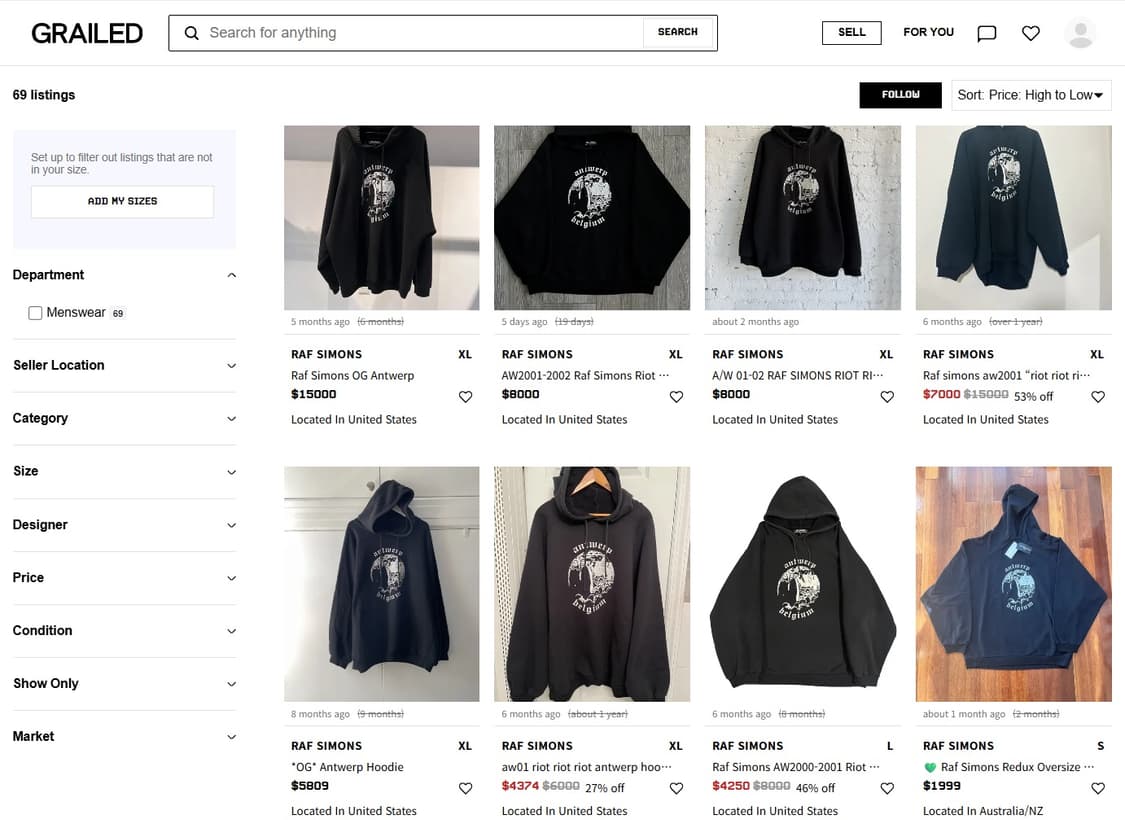
Task: Click the SELL button
Action: pyautogui.click(x=851, y=32)
